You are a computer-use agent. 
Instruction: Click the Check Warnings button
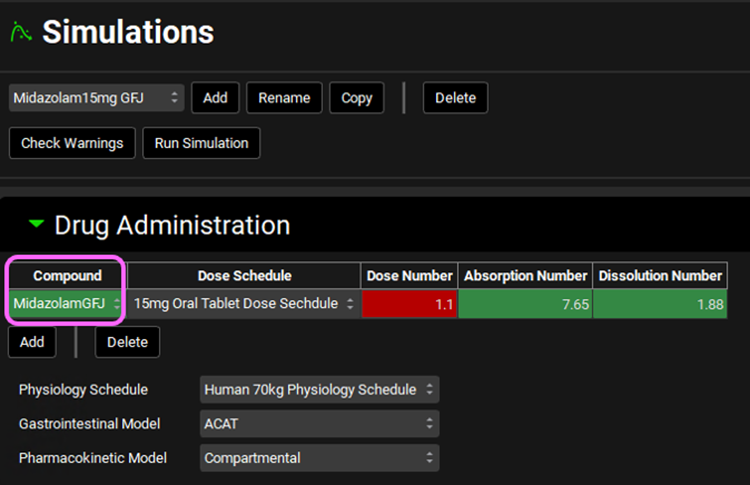(x=72, y=143)
